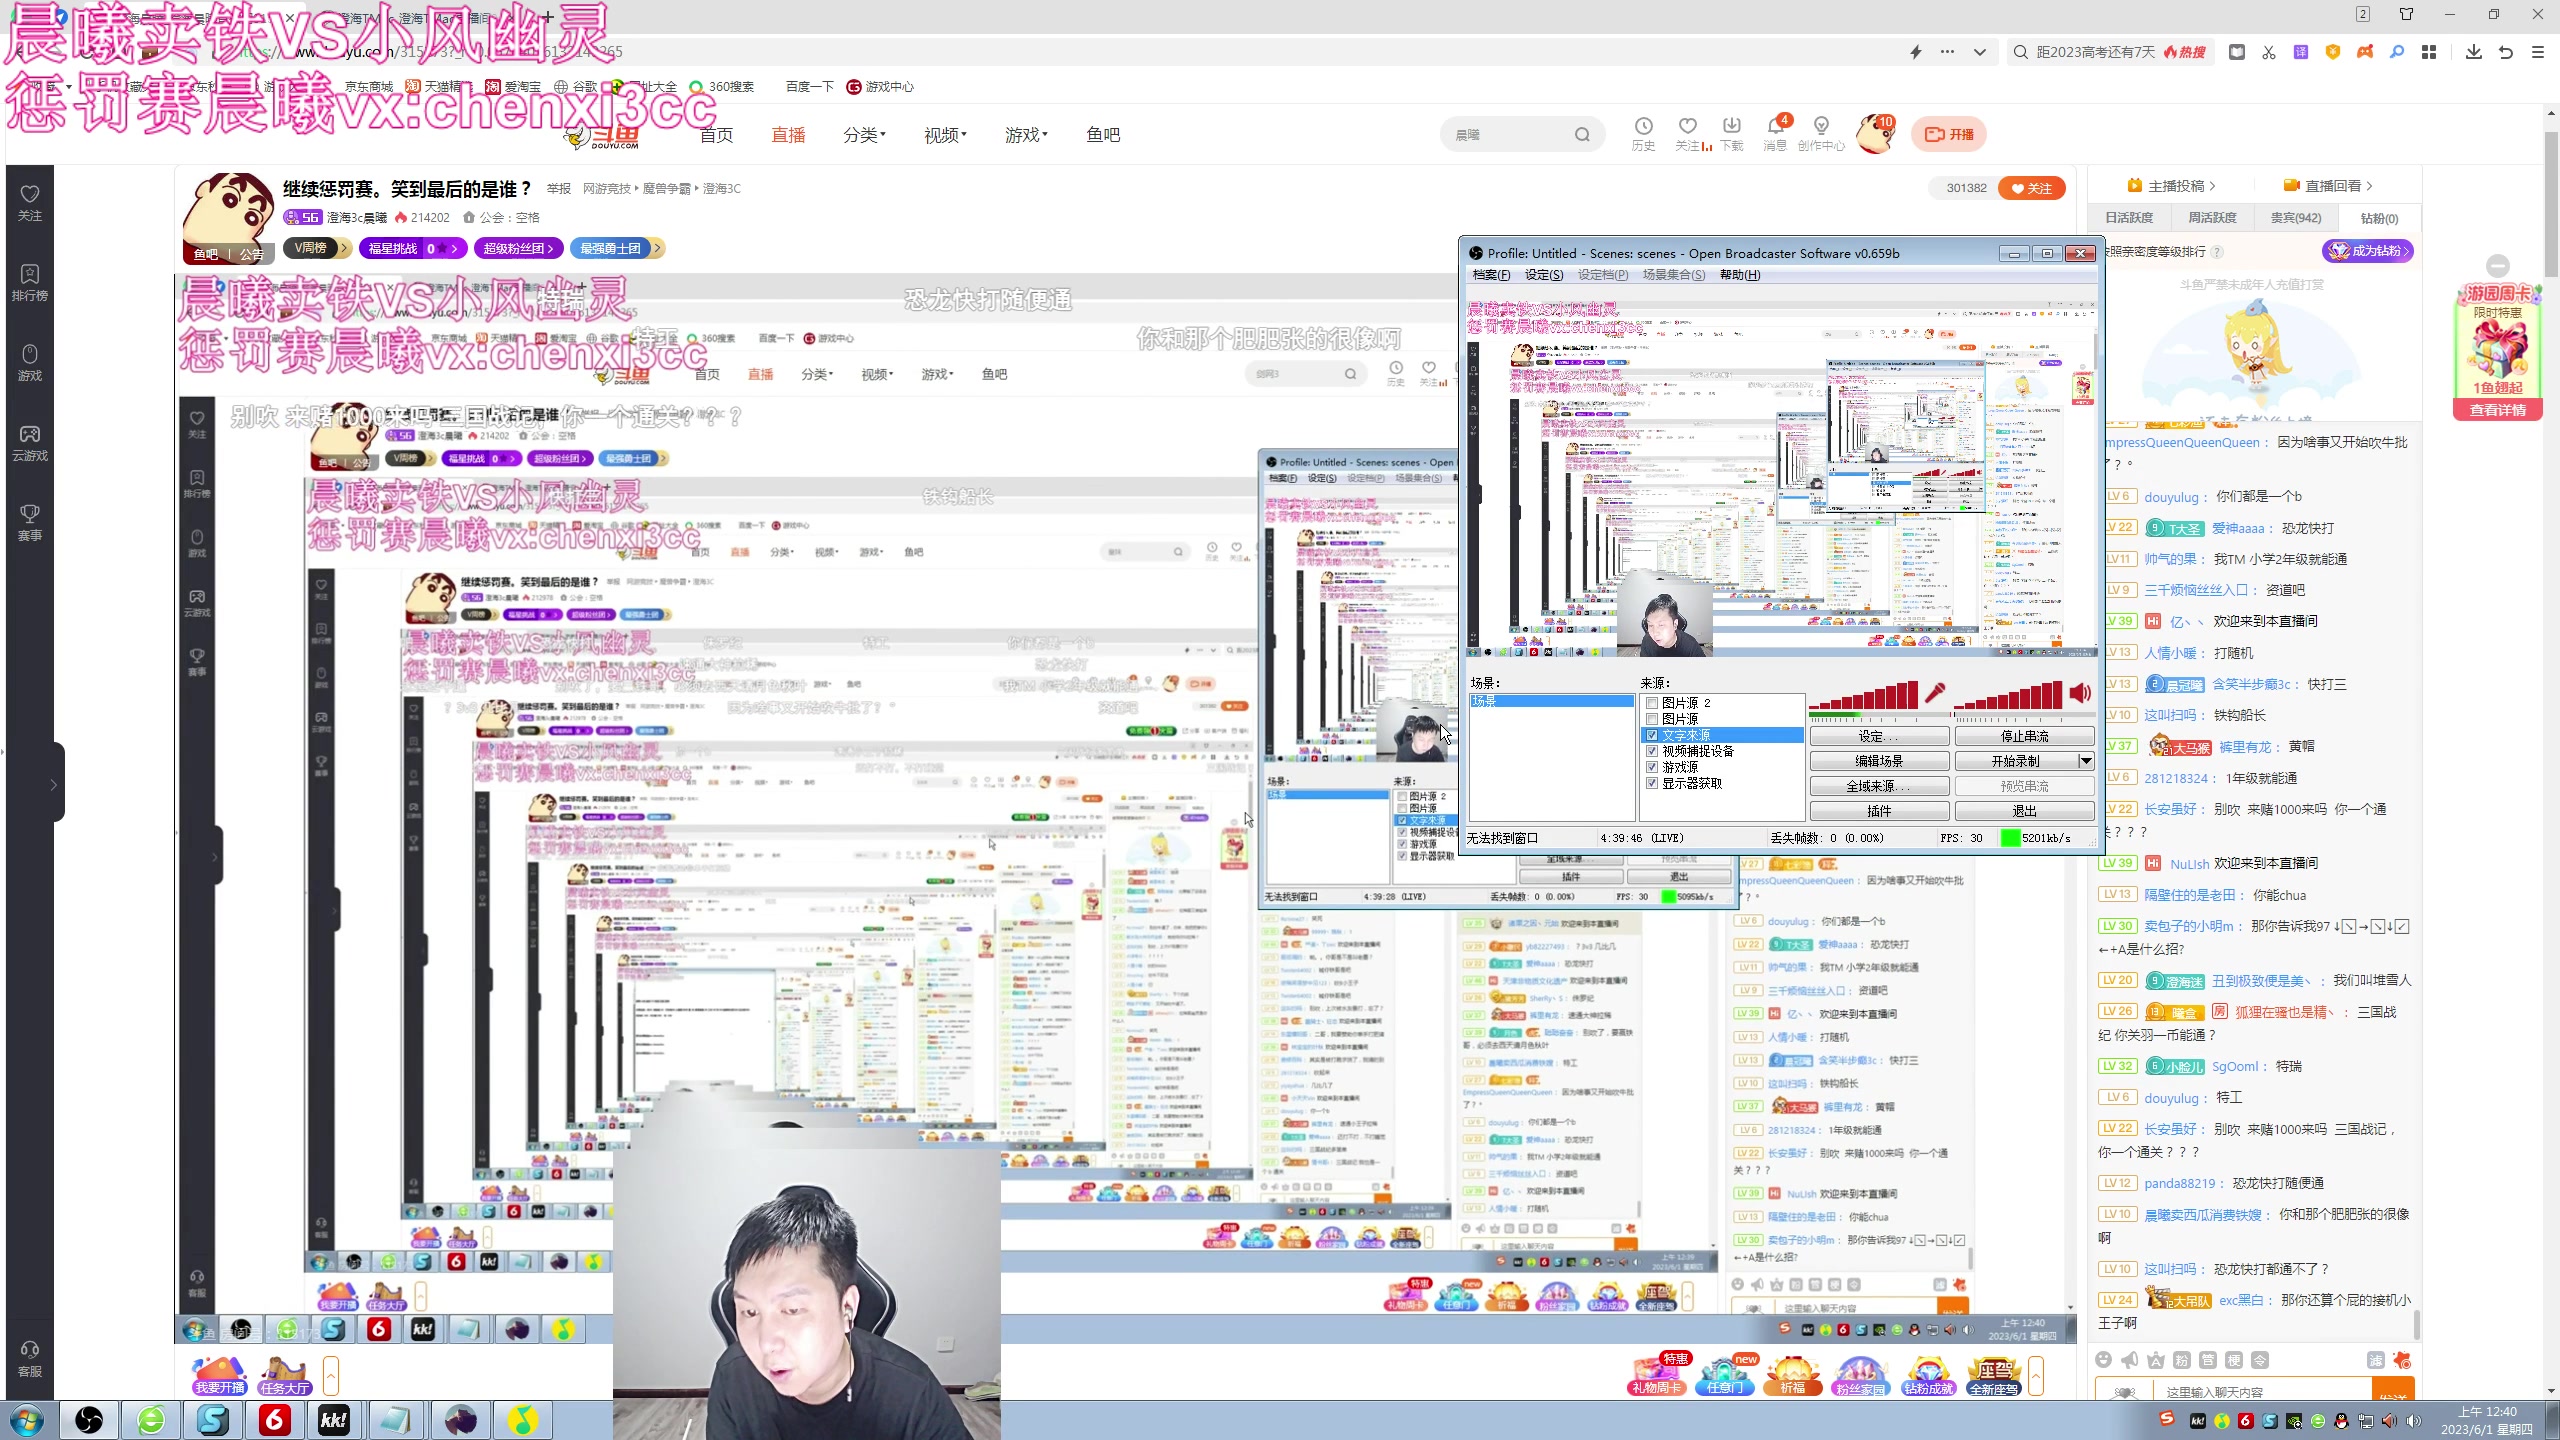Viewport: 2560px width, 1440px height.
Task: Expand dropdown arrow beside 开始录制
Action: pyautogui.click(x=2085, y=761)
